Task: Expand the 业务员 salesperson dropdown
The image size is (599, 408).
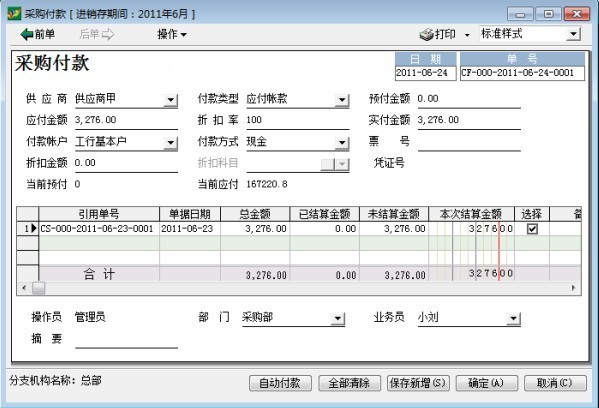Action: (x=513, y=318)
